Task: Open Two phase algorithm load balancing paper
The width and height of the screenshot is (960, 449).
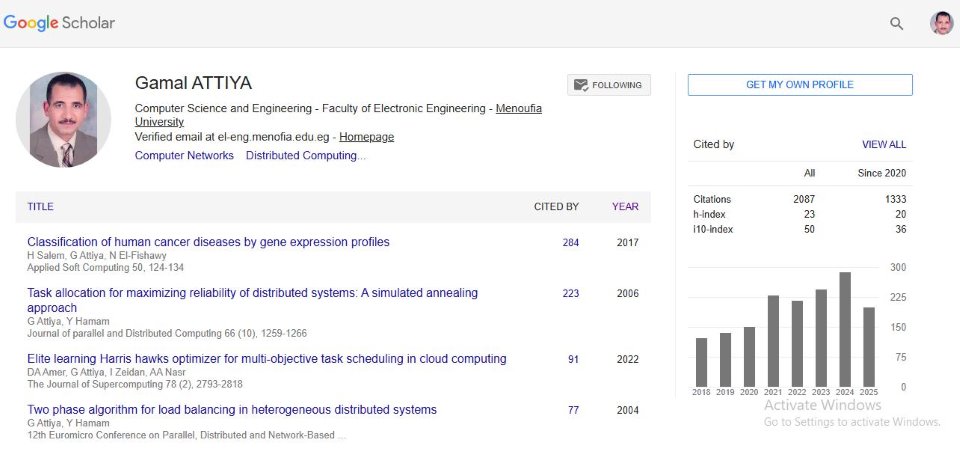Action: point(231,410)
